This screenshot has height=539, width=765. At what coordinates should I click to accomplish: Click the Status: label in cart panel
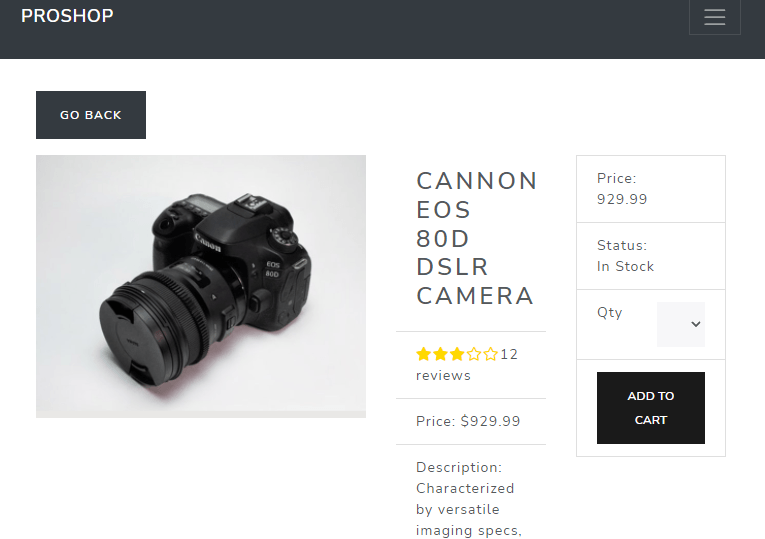click(622, 245)
